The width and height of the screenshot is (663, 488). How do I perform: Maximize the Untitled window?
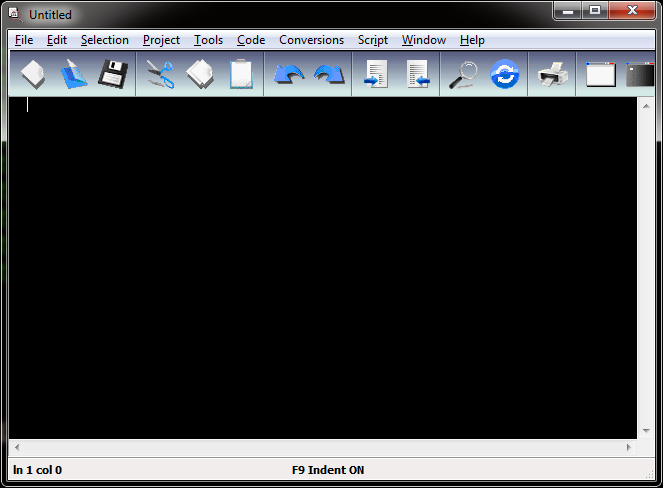[595, 10]
